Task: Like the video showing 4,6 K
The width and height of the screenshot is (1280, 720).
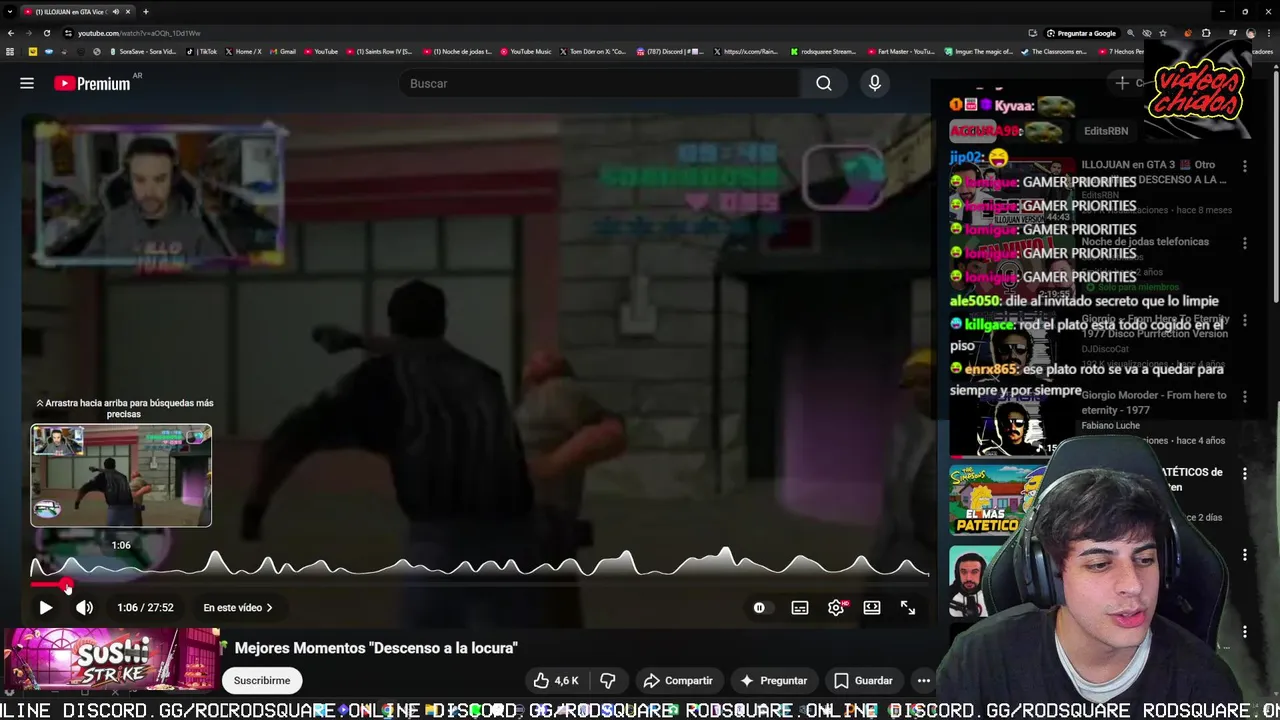Action: tap(555, 680)
